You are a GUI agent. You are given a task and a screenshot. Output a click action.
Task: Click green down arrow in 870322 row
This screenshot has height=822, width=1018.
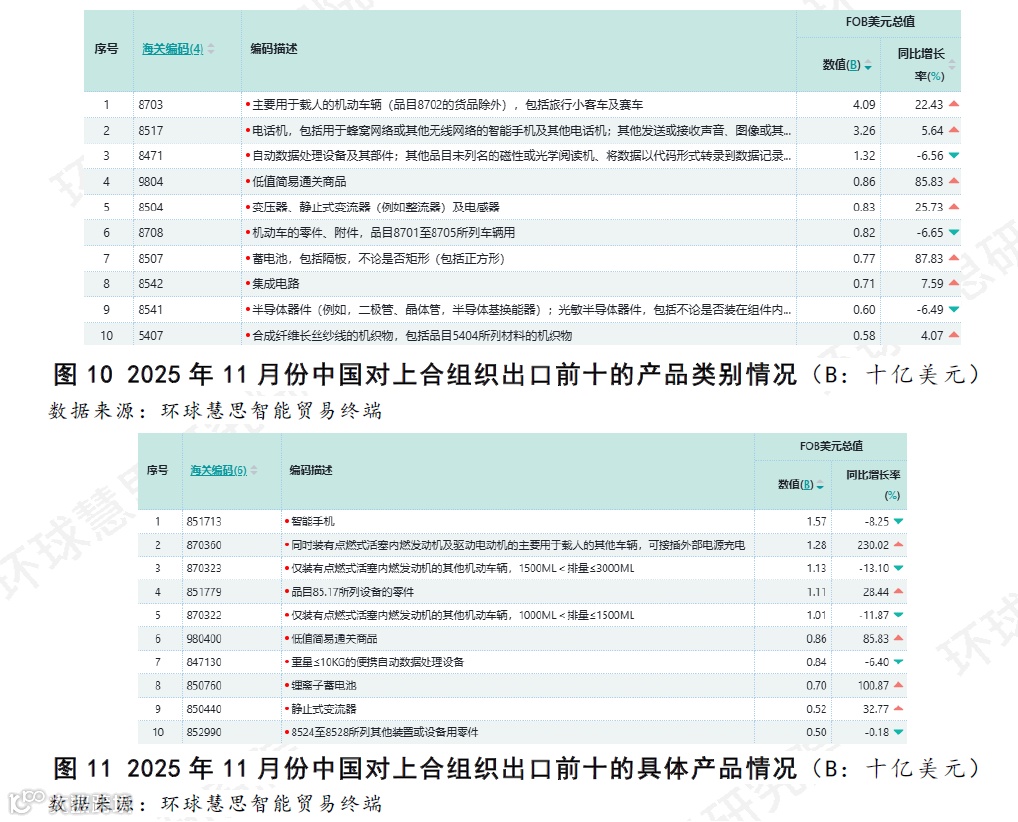(x=899, y=614)
